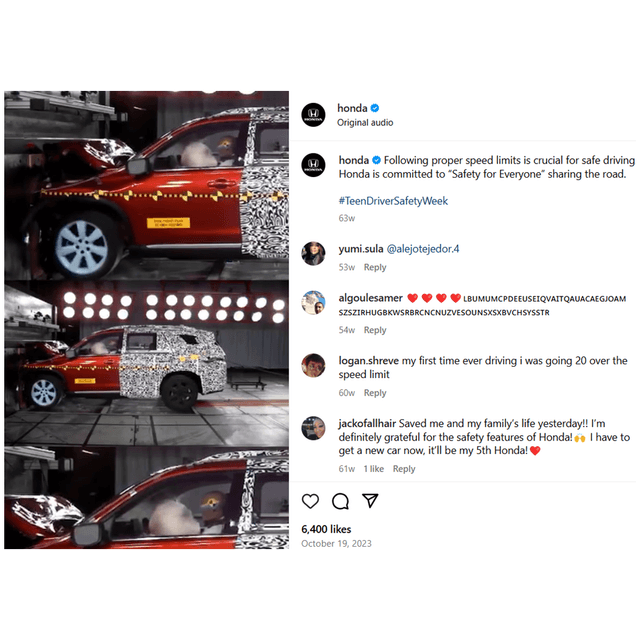Reply to logan.shreve's comment
This screenshot has width=640, height=640.
pos(375,393)
